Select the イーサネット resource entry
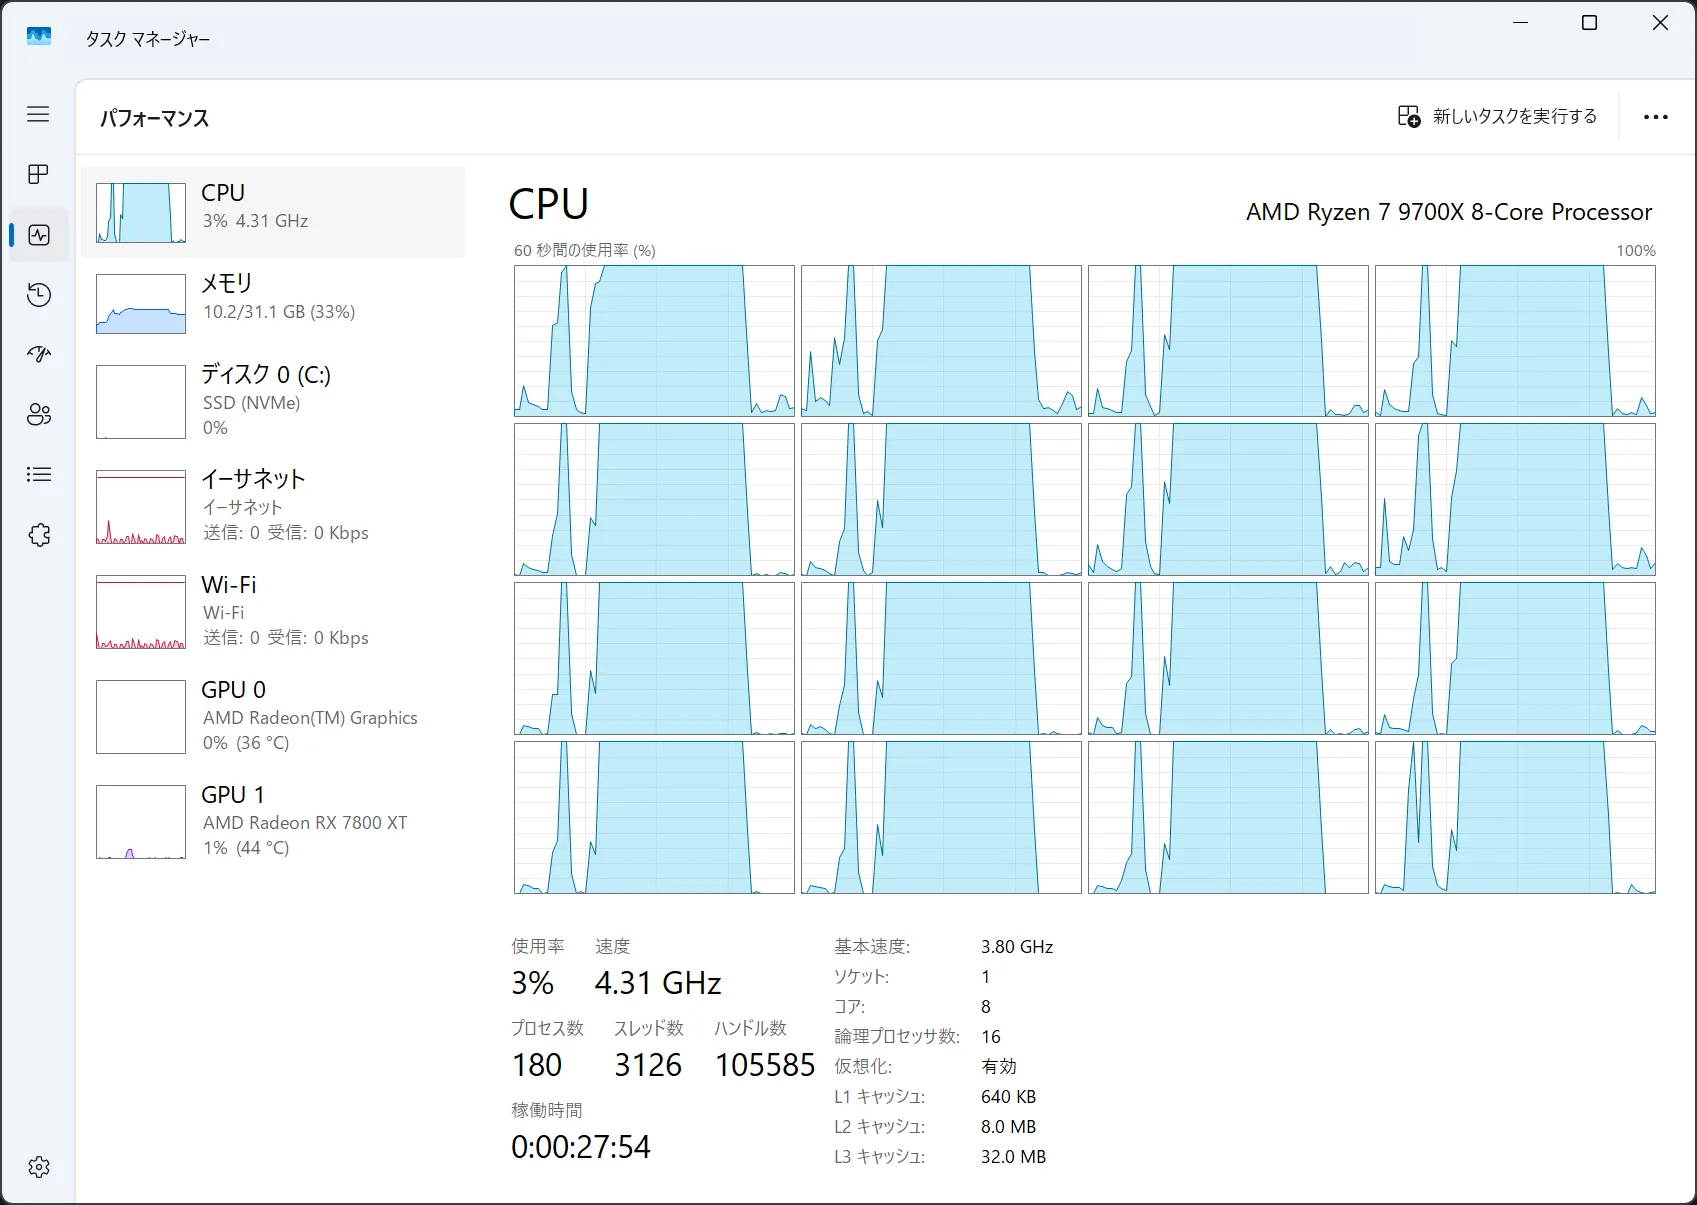1697x1205 pixels. [x=273, y=506]
